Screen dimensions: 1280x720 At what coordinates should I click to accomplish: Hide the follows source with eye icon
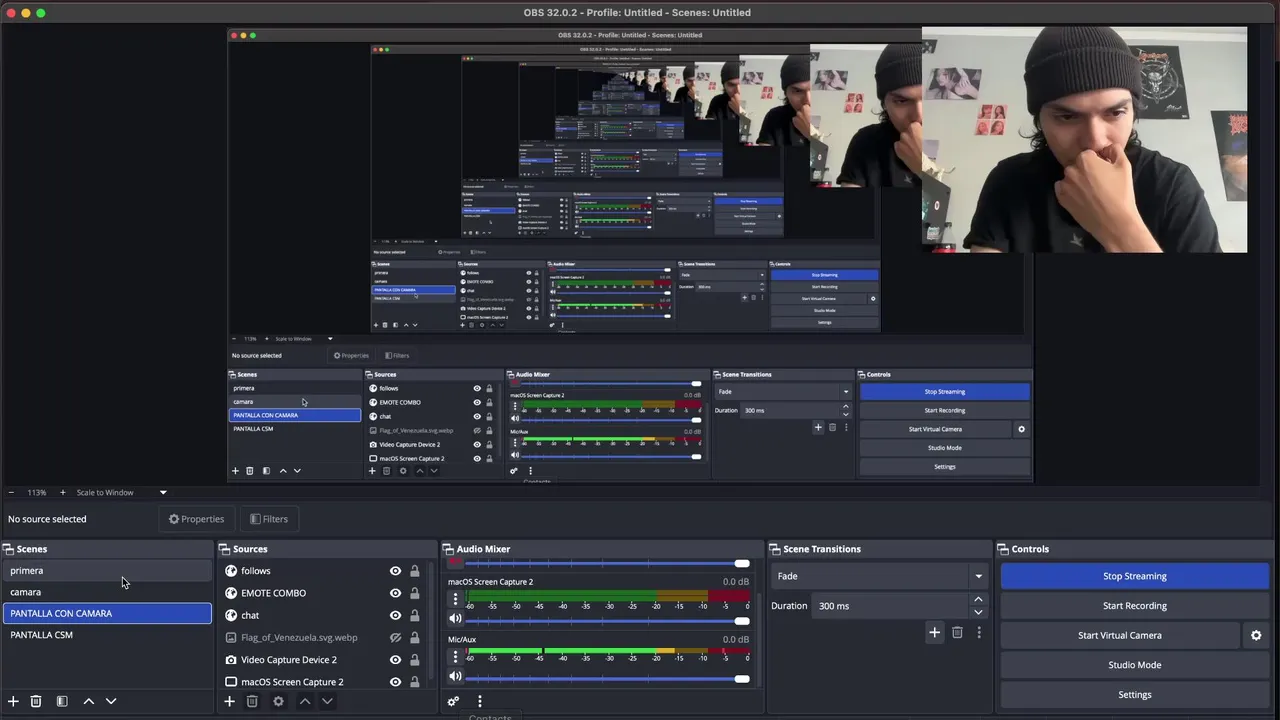tap(395, 571)
